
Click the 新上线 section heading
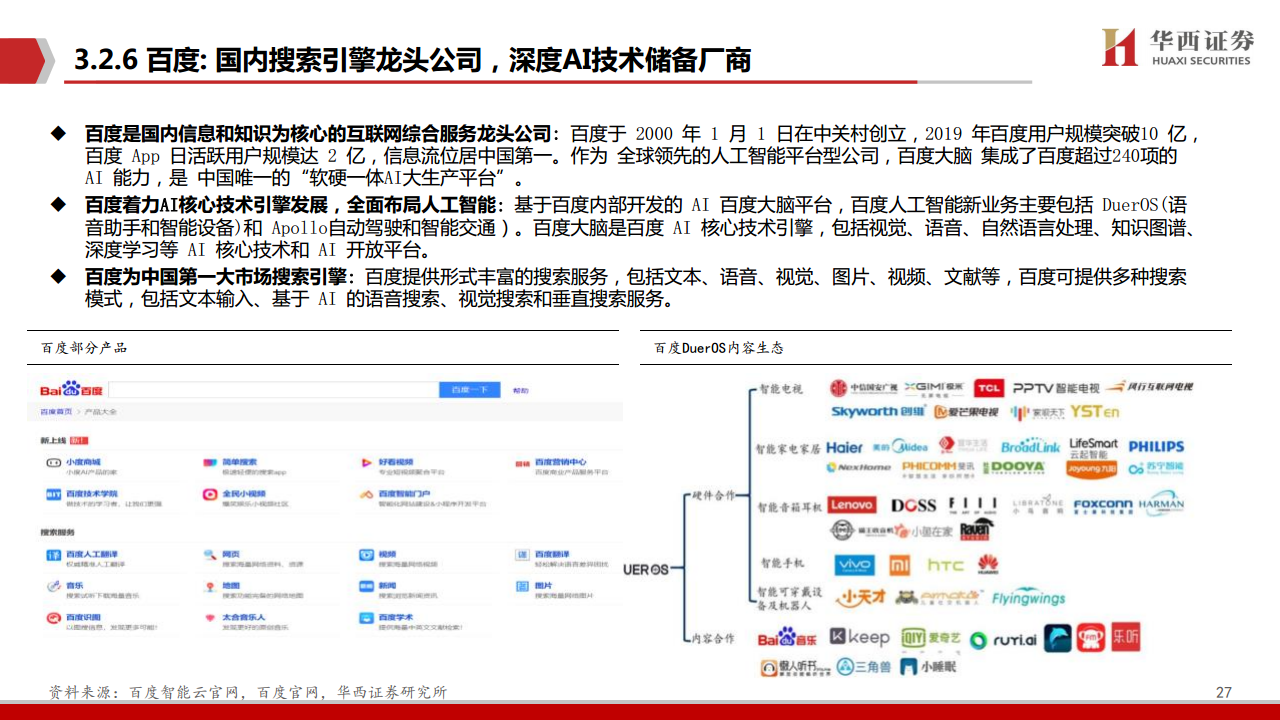(x=55, y=440)
